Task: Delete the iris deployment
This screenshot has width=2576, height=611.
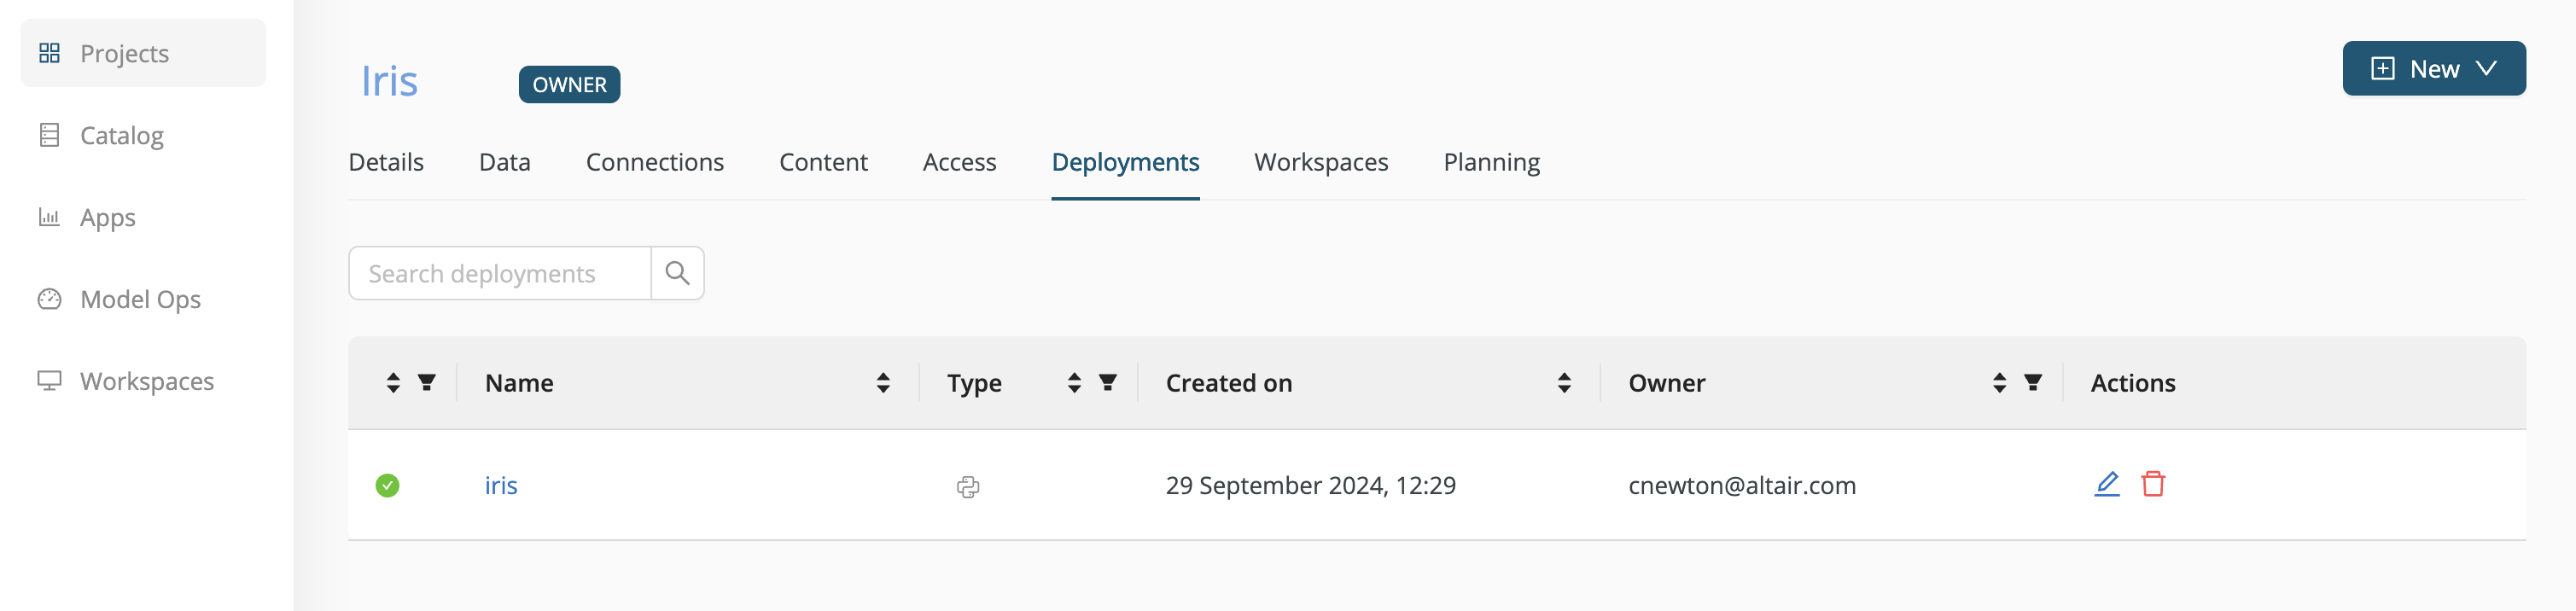Action: pos(2153,484)
